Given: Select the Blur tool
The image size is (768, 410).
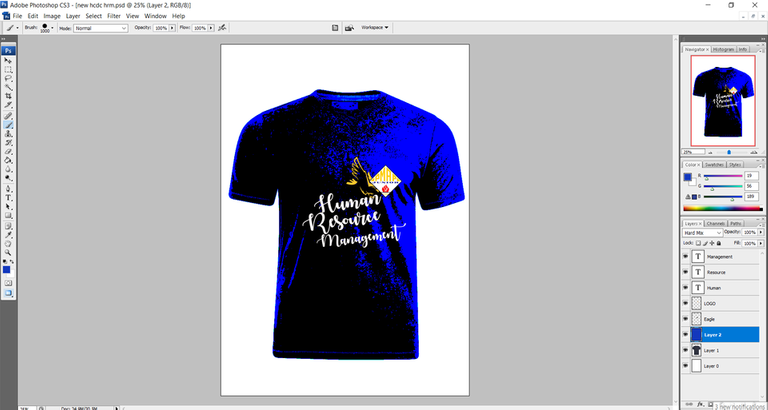Looking at the screenshot, I should coord(8,169).
